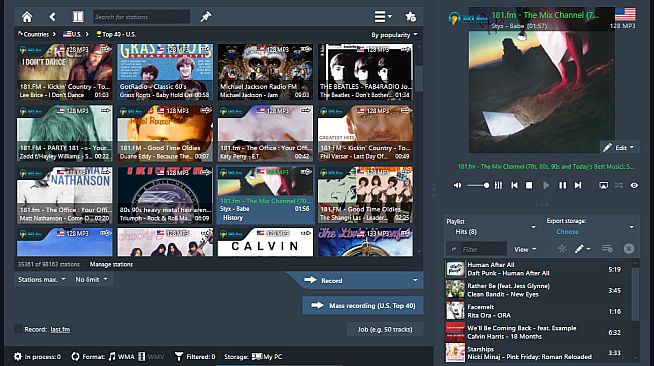The image size is (654, 366).
Task: Expand the Record button dropdown arrow
Action: point(415,281)
